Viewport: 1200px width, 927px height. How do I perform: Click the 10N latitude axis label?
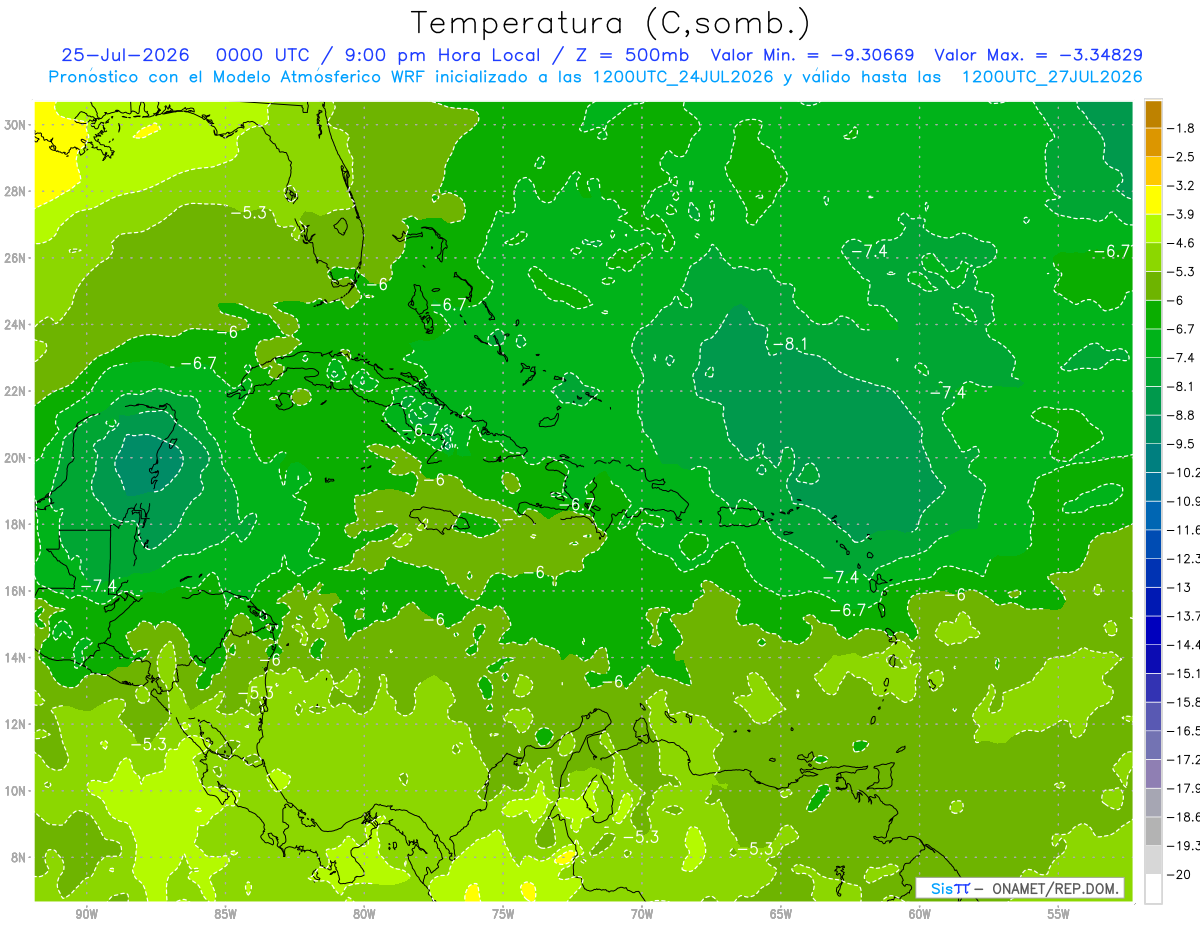17,790
